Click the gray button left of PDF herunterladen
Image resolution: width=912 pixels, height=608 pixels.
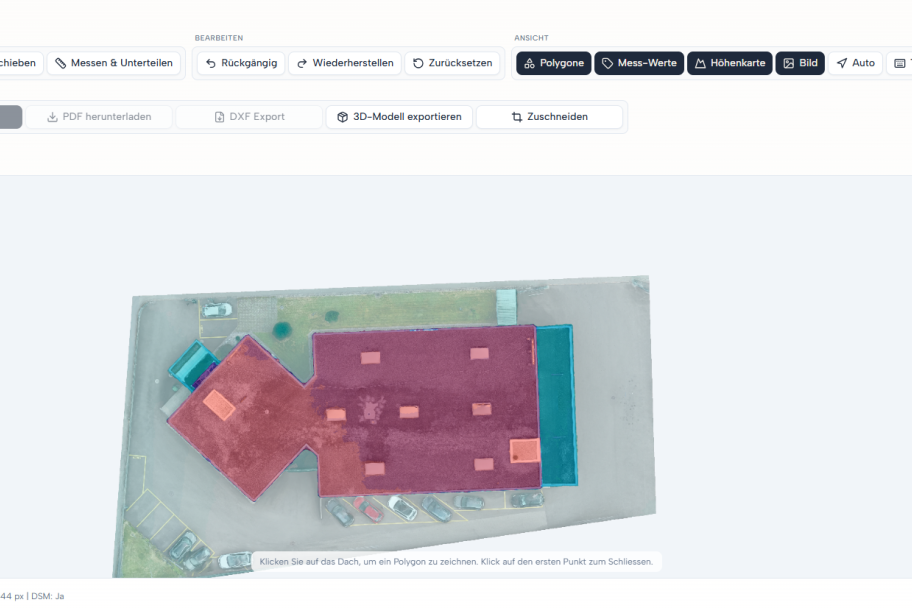10,117
